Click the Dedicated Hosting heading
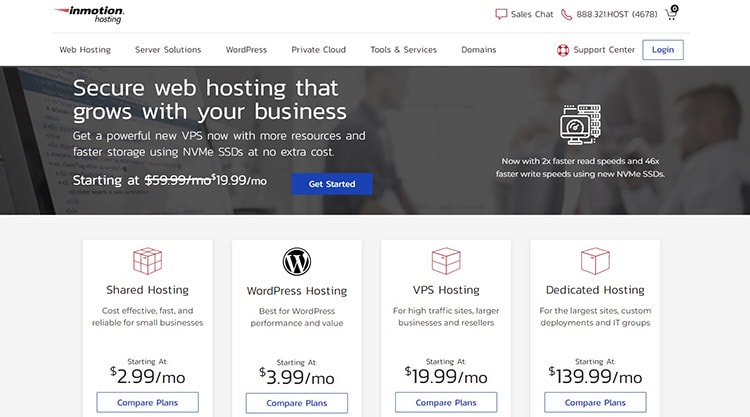Viewport: 750px width, 417px height. pyautogui.click(x=595, y=290)
